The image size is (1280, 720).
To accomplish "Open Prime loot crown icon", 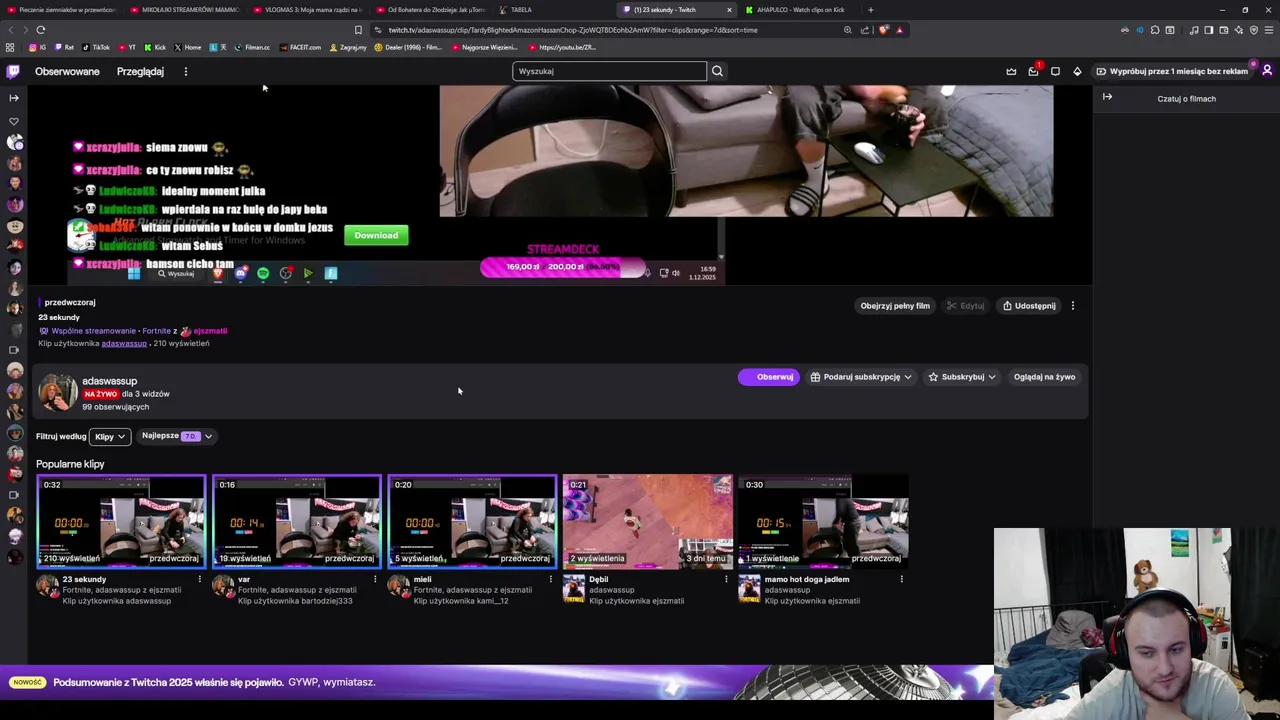I will point(1011,71).
